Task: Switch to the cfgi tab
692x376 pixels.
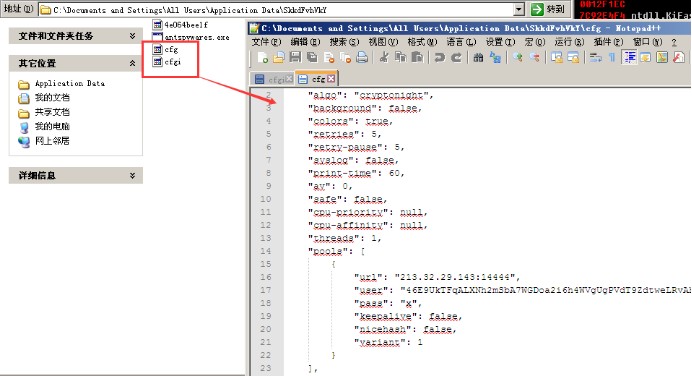Action: point(273,79)
